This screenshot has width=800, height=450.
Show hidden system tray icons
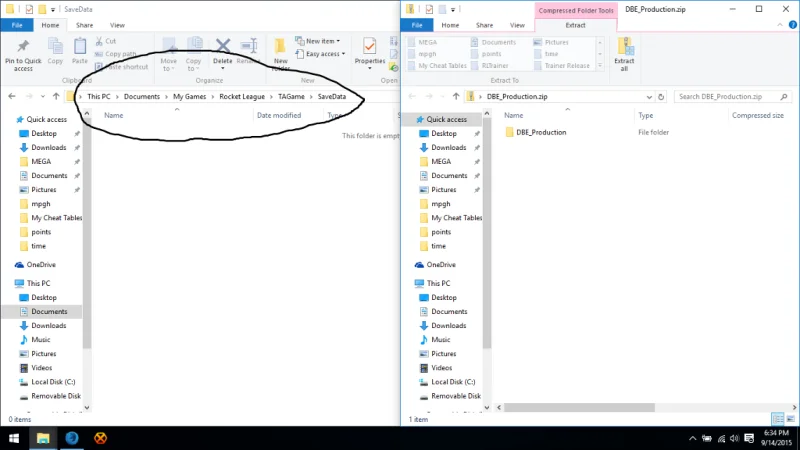692,438
